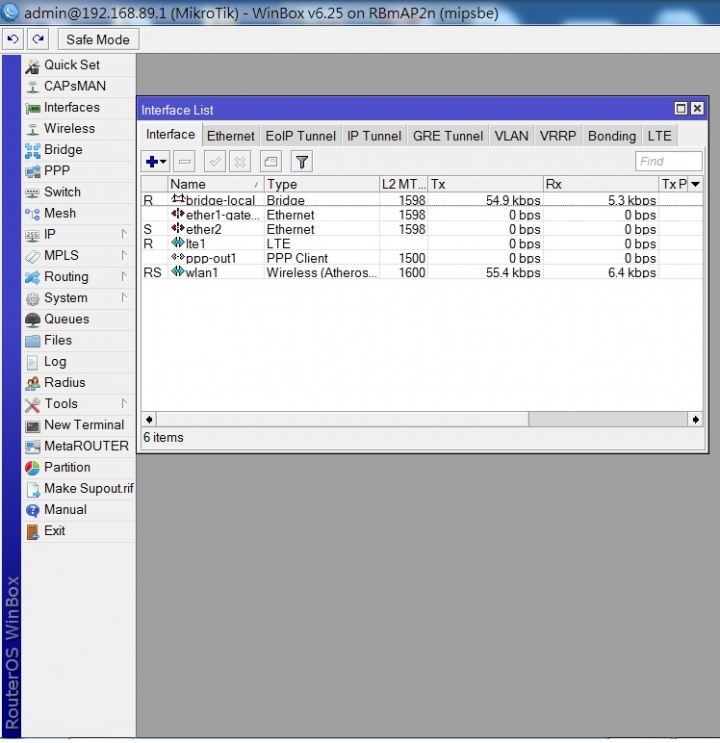Switch to the VLAN tab
720x743 pixels.
[511, 136]
